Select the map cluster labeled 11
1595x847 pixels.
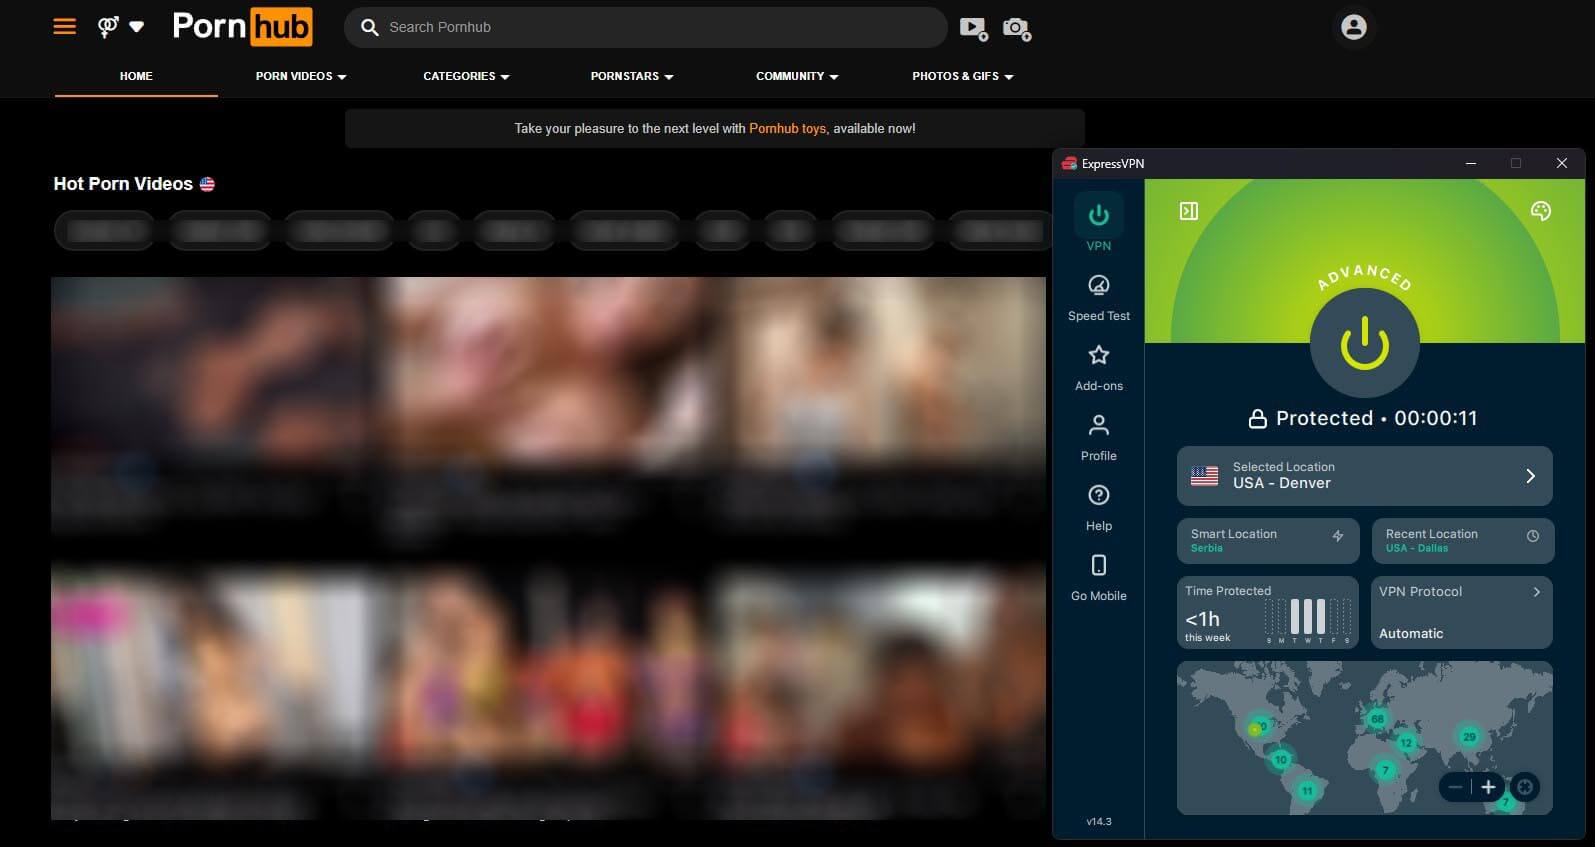tap(1307, 791)
